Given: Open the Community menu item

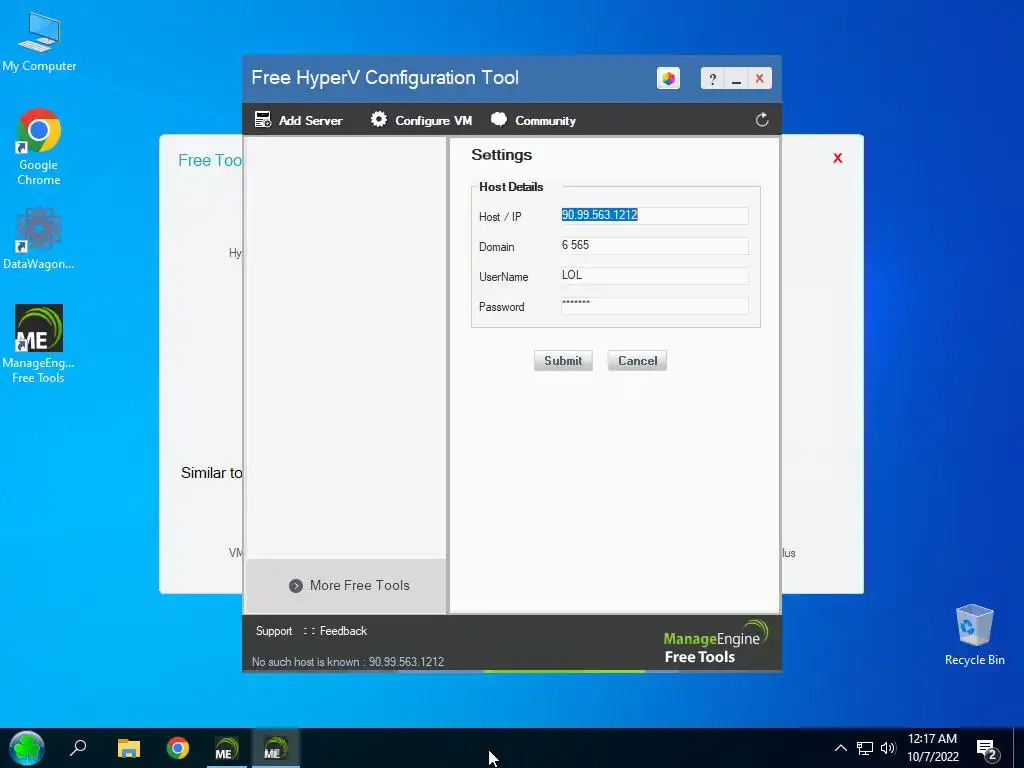Looking at the screenshot, I should 534,120.
